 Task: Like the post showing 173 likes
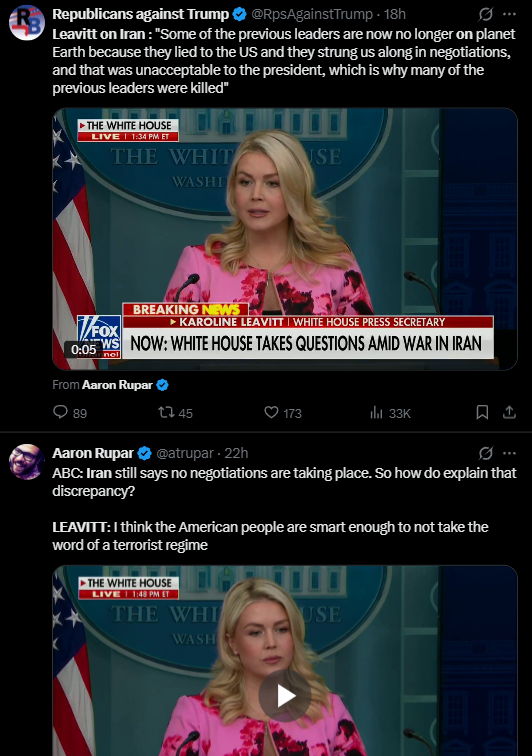click(x=272, y=412)
